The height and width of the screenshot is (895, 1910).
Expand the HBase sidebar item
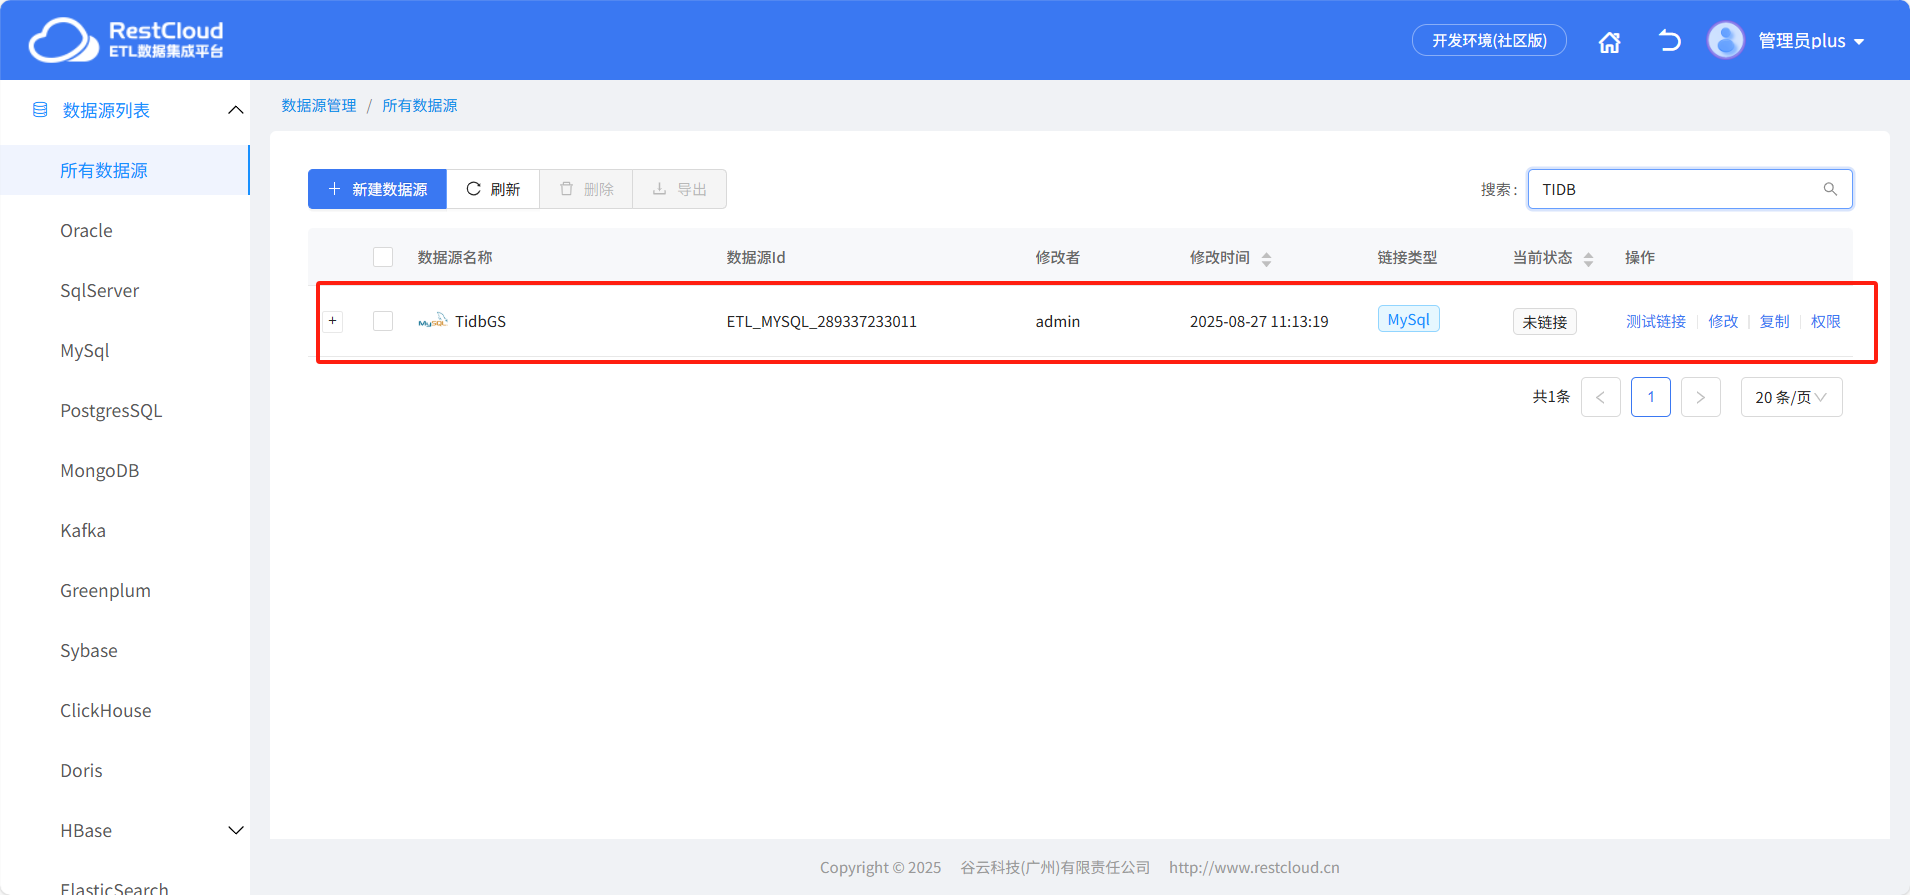coord(236,830)
